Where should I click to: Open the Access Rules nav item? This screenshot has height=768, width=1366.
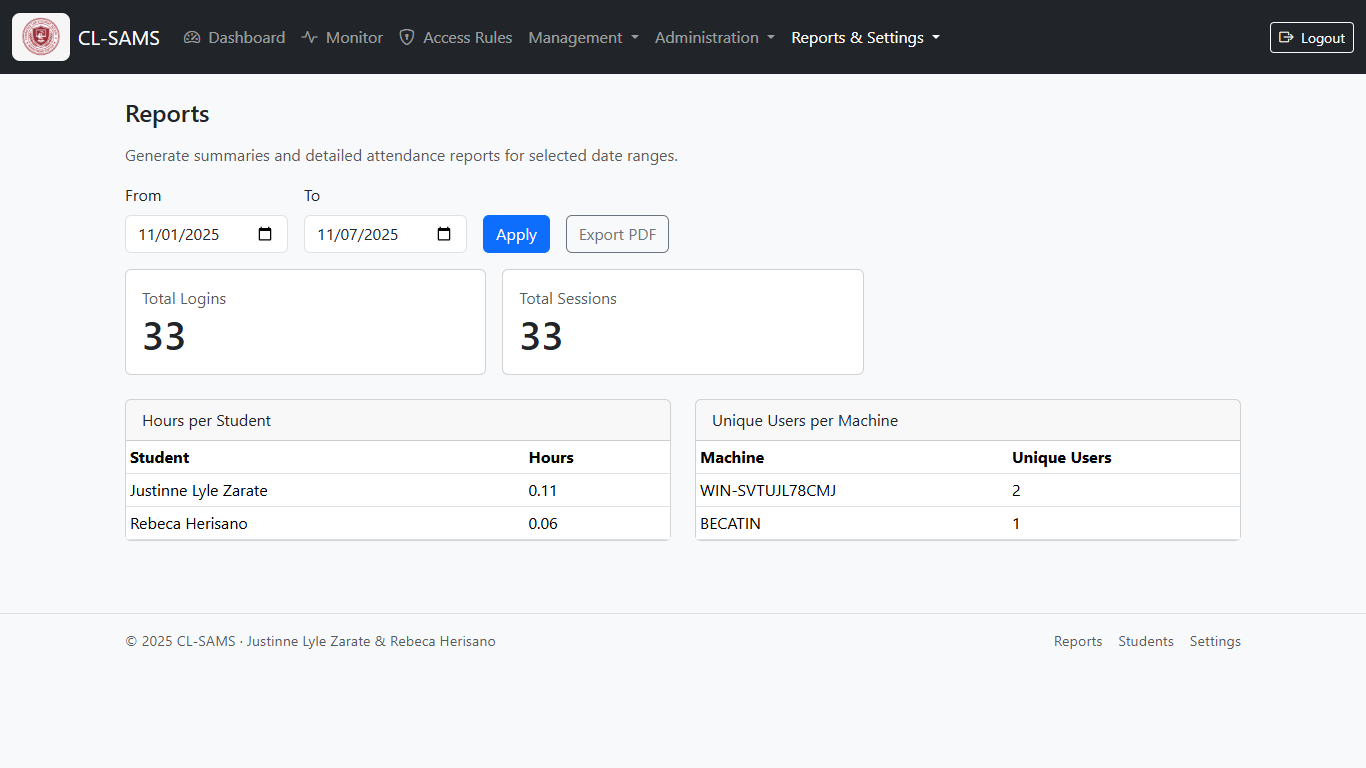pyautogui.click(x=467, y=37)
